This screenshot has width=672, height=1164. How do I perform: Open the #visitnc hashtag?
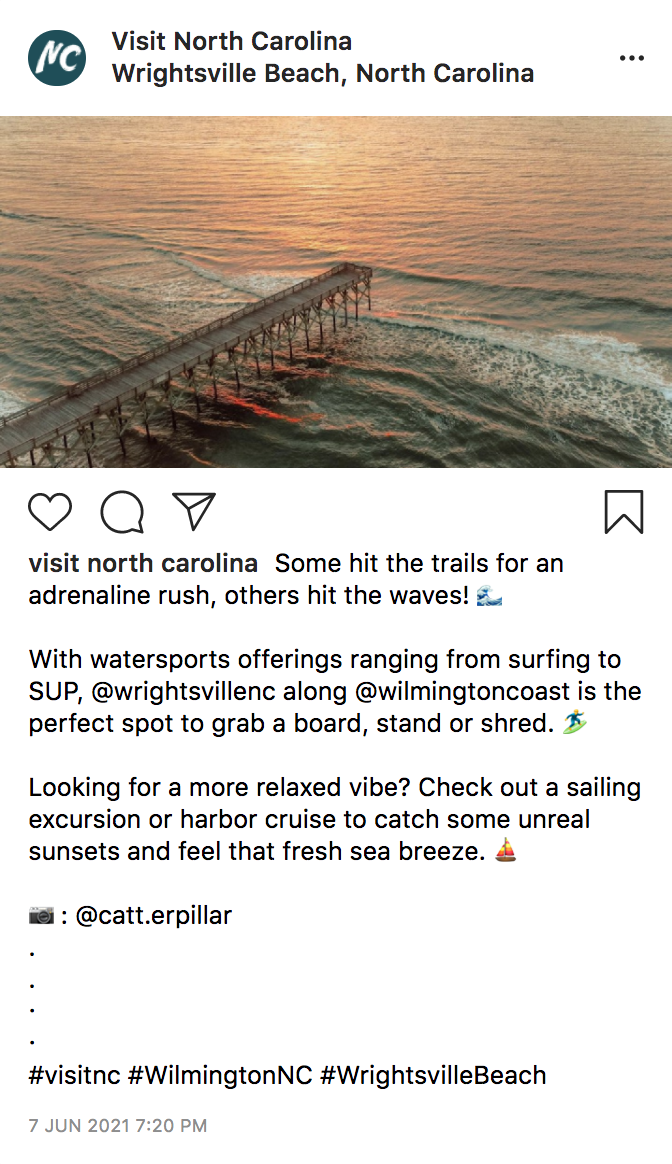point(75,1076)
